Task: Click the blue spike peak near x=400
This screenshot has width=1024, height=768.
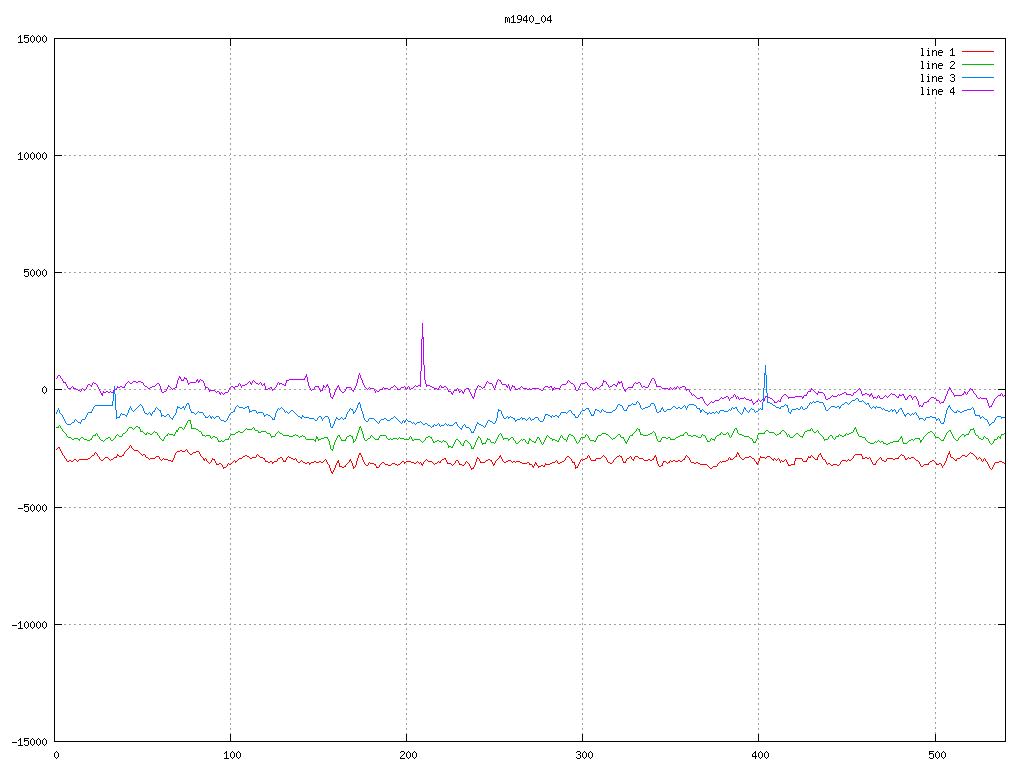Action: pos(765,366)
